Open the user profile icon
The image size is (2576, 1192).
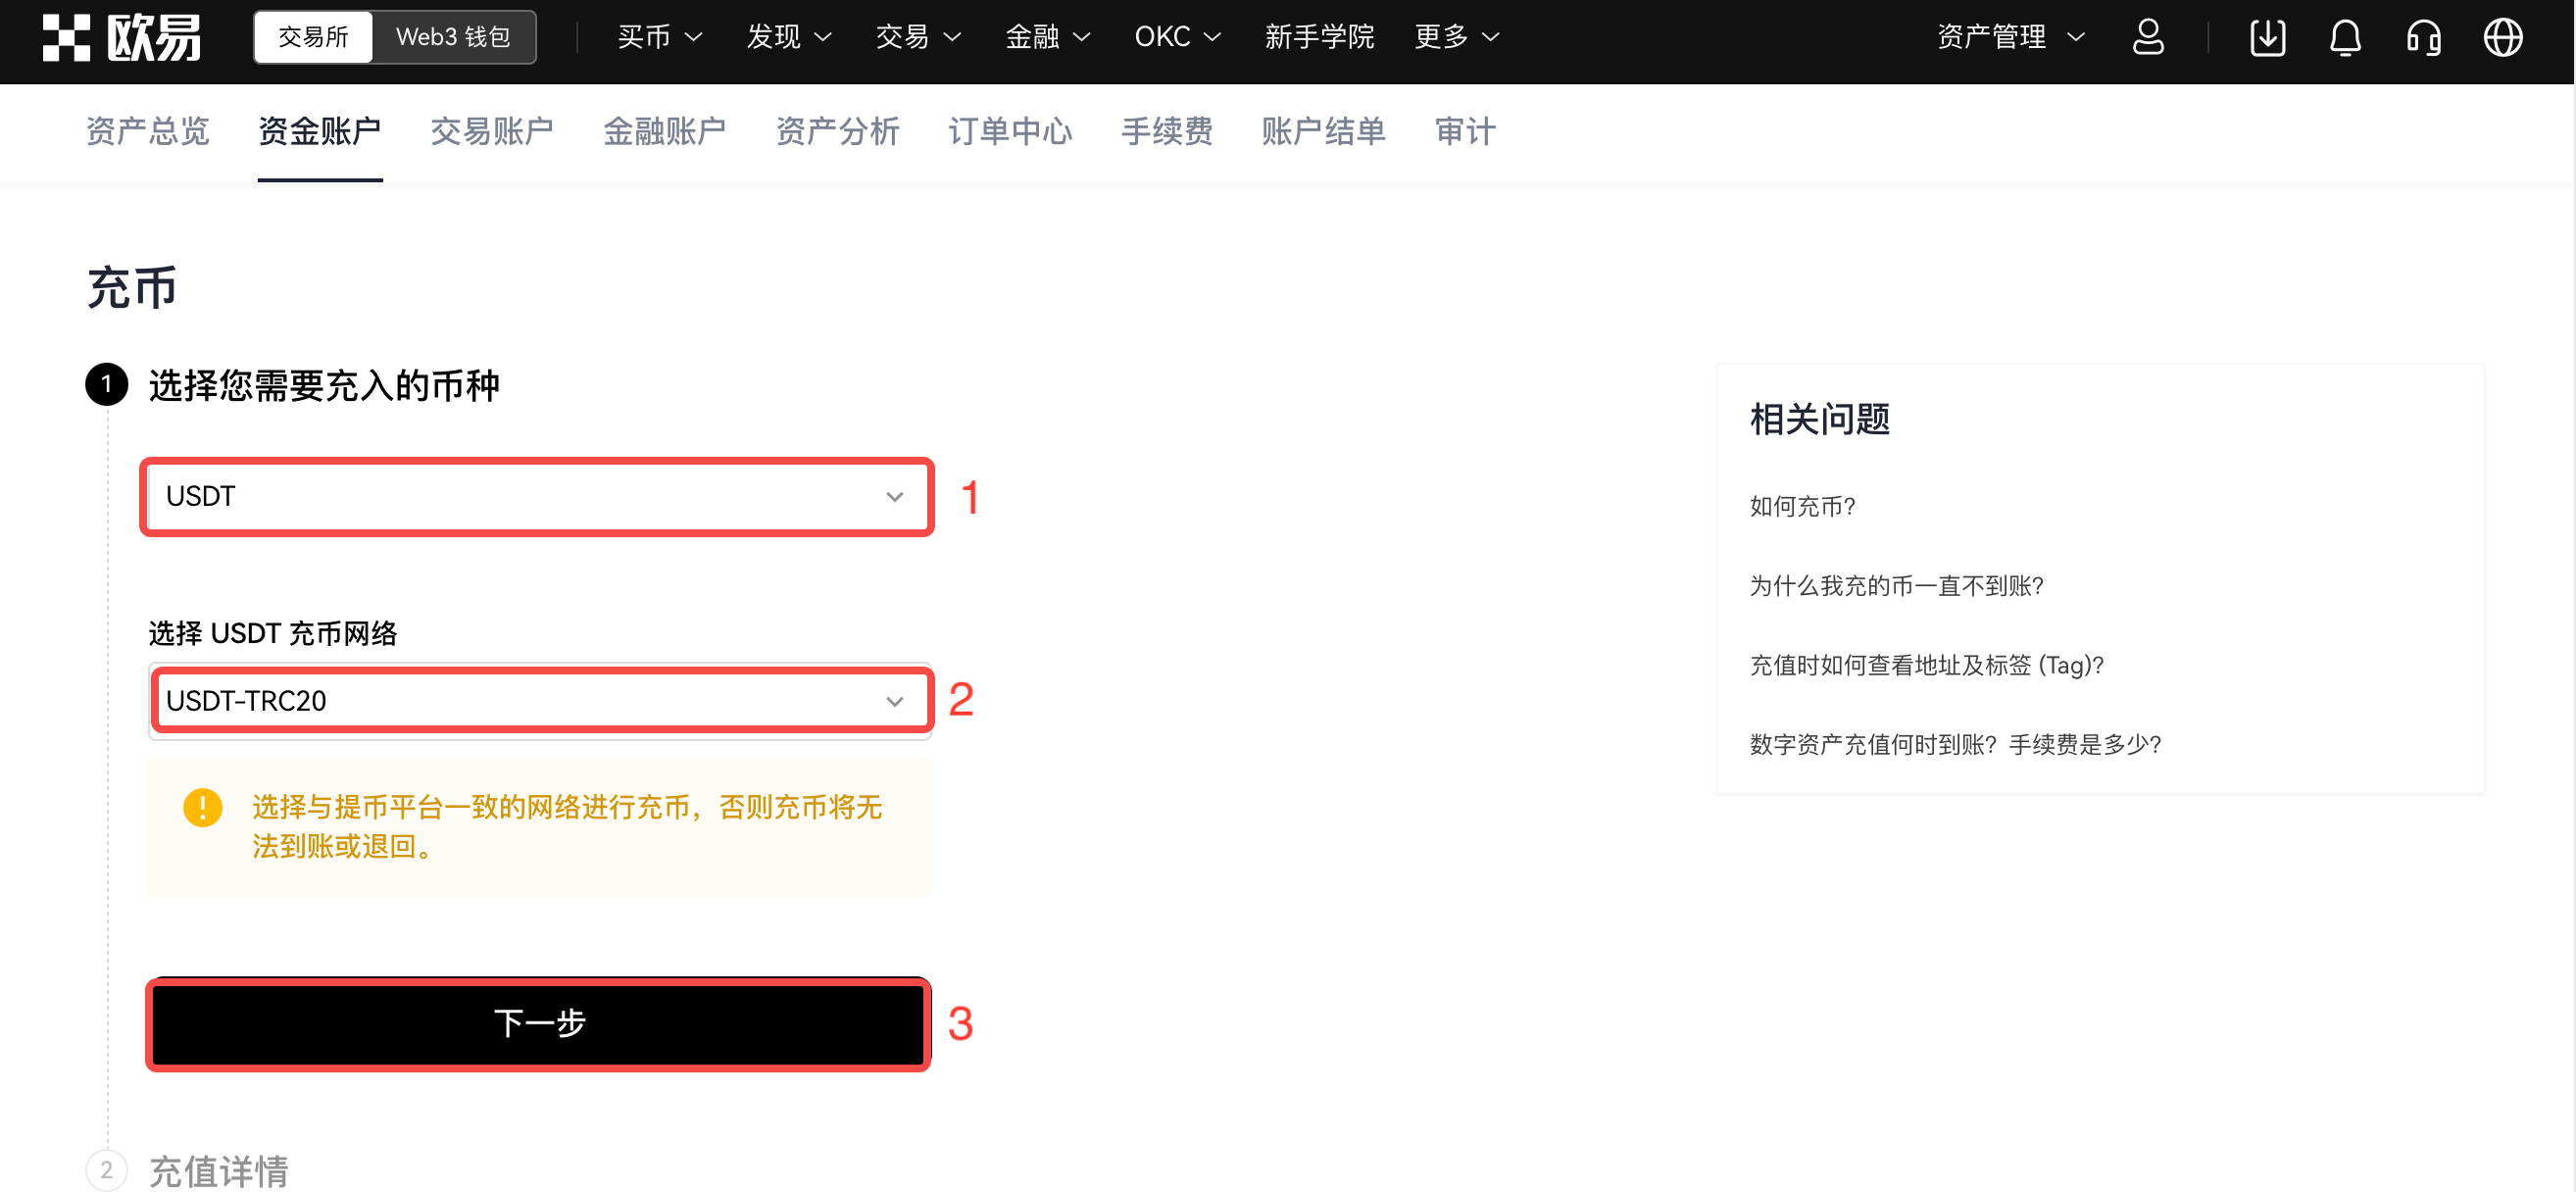2148,38
